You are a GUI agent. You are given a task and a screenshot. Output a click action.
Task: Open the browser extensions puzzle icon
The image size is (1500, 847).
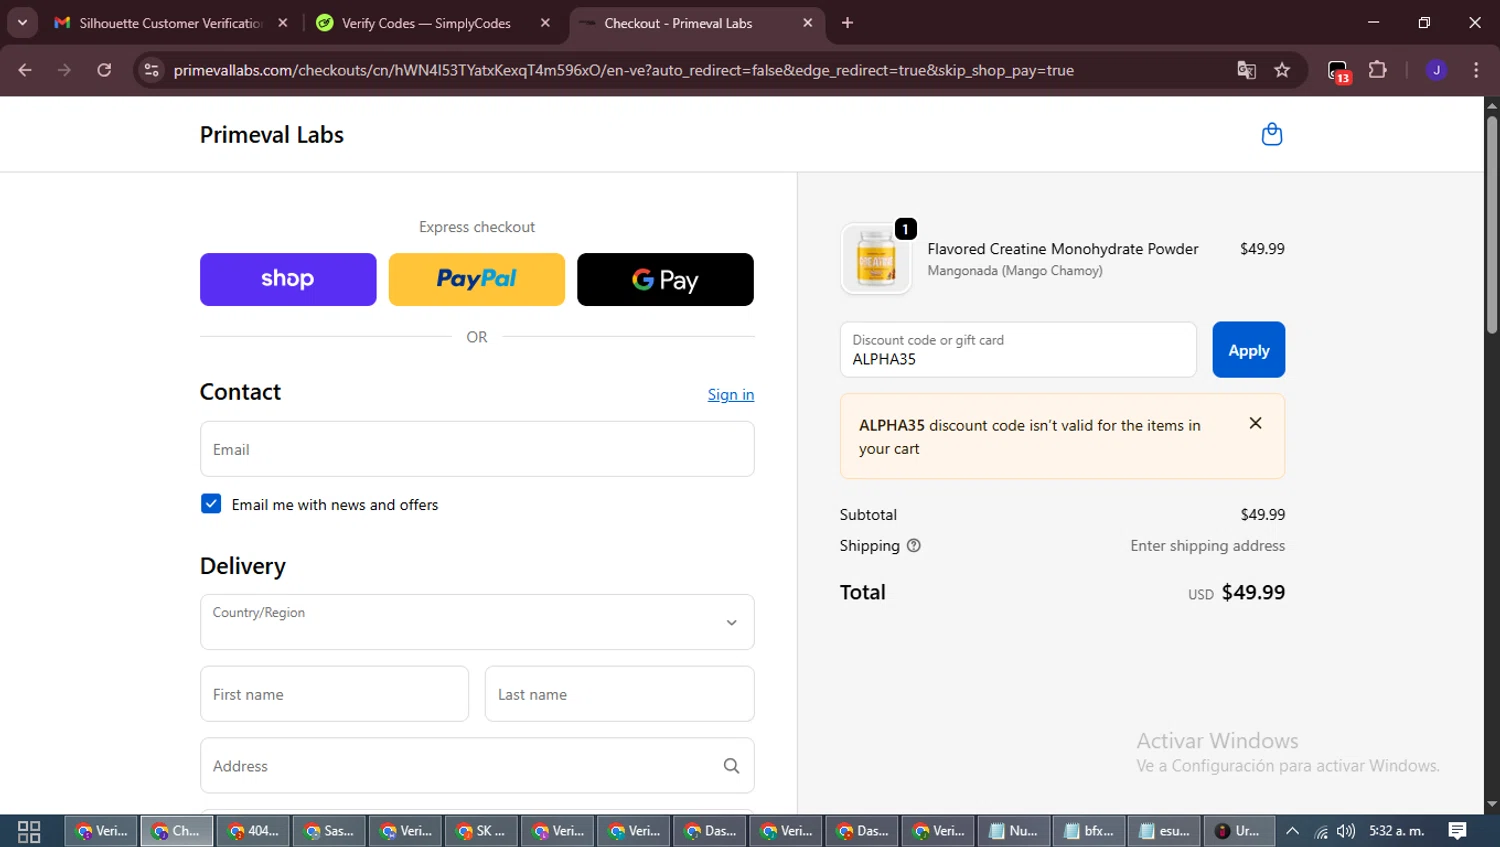tap(1377, 70)
